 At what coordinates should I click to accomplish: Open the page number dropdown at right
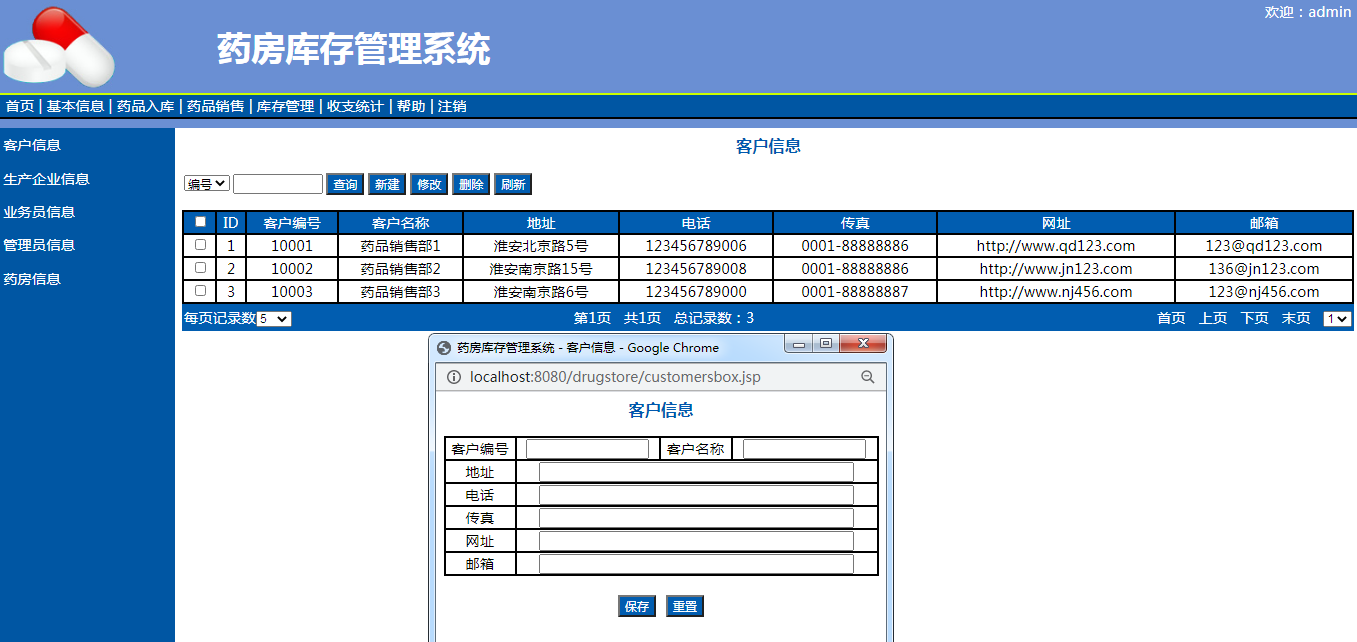1336,319
